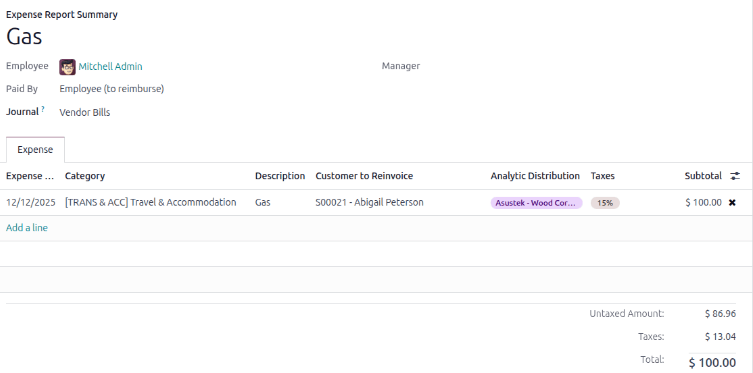Open the Journal help question mark
Image resolution: width=753 pixels, height=373 pixels.
[x=43, y=109]
